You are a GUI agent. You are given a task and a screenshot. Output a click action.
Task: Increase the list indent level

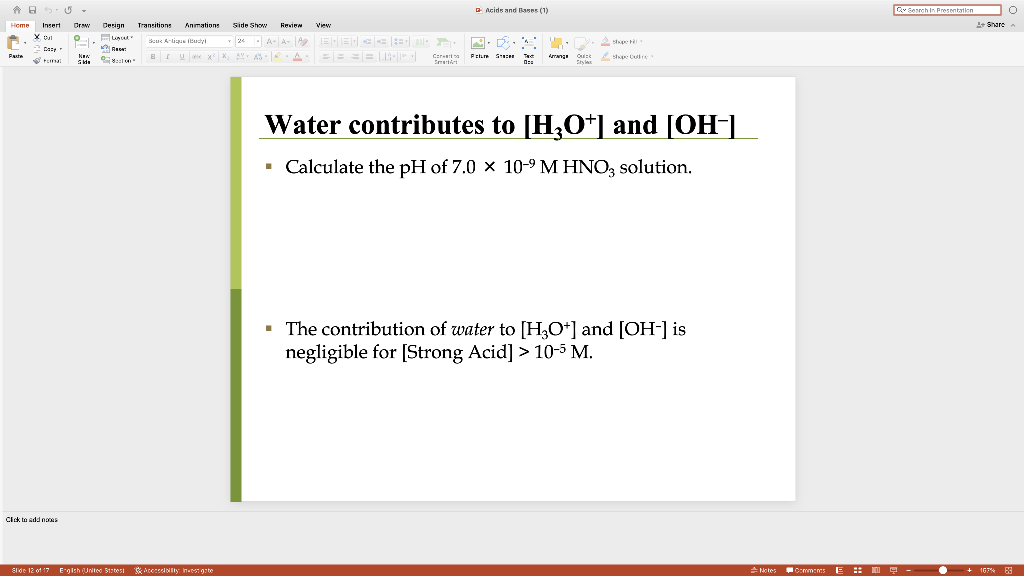381,41
